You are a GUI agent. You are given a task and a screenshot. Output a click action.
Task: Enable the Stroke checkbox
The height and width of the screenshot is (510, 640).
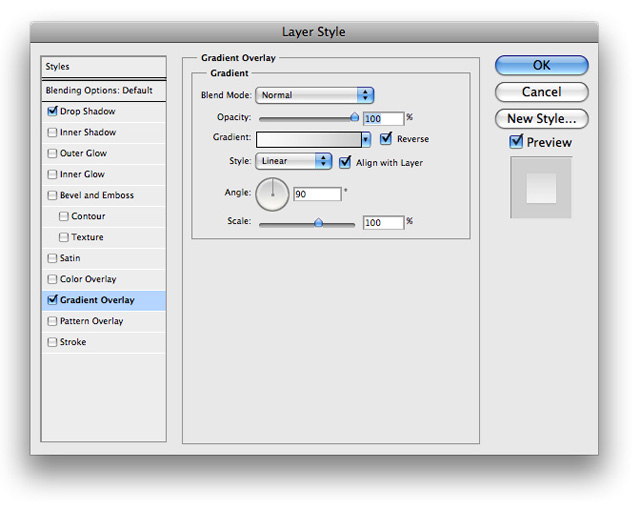tap(52, 342)
